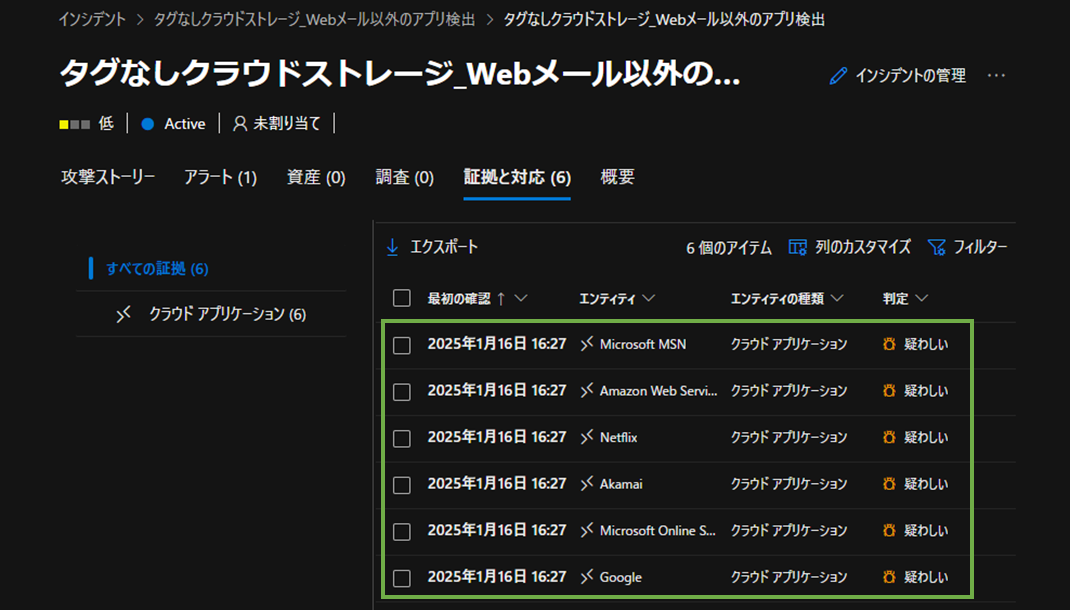This screenshot has width=1070, height=610.
Task: Click the インシデントの管理 button
Action: [898, 76]
